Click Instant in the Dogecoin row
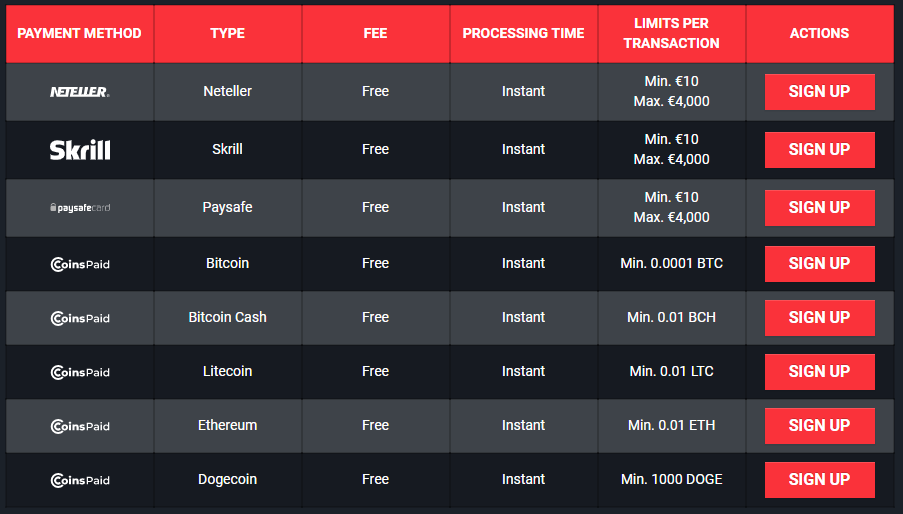Screen dimensions: 903x514 coord(523,480)
